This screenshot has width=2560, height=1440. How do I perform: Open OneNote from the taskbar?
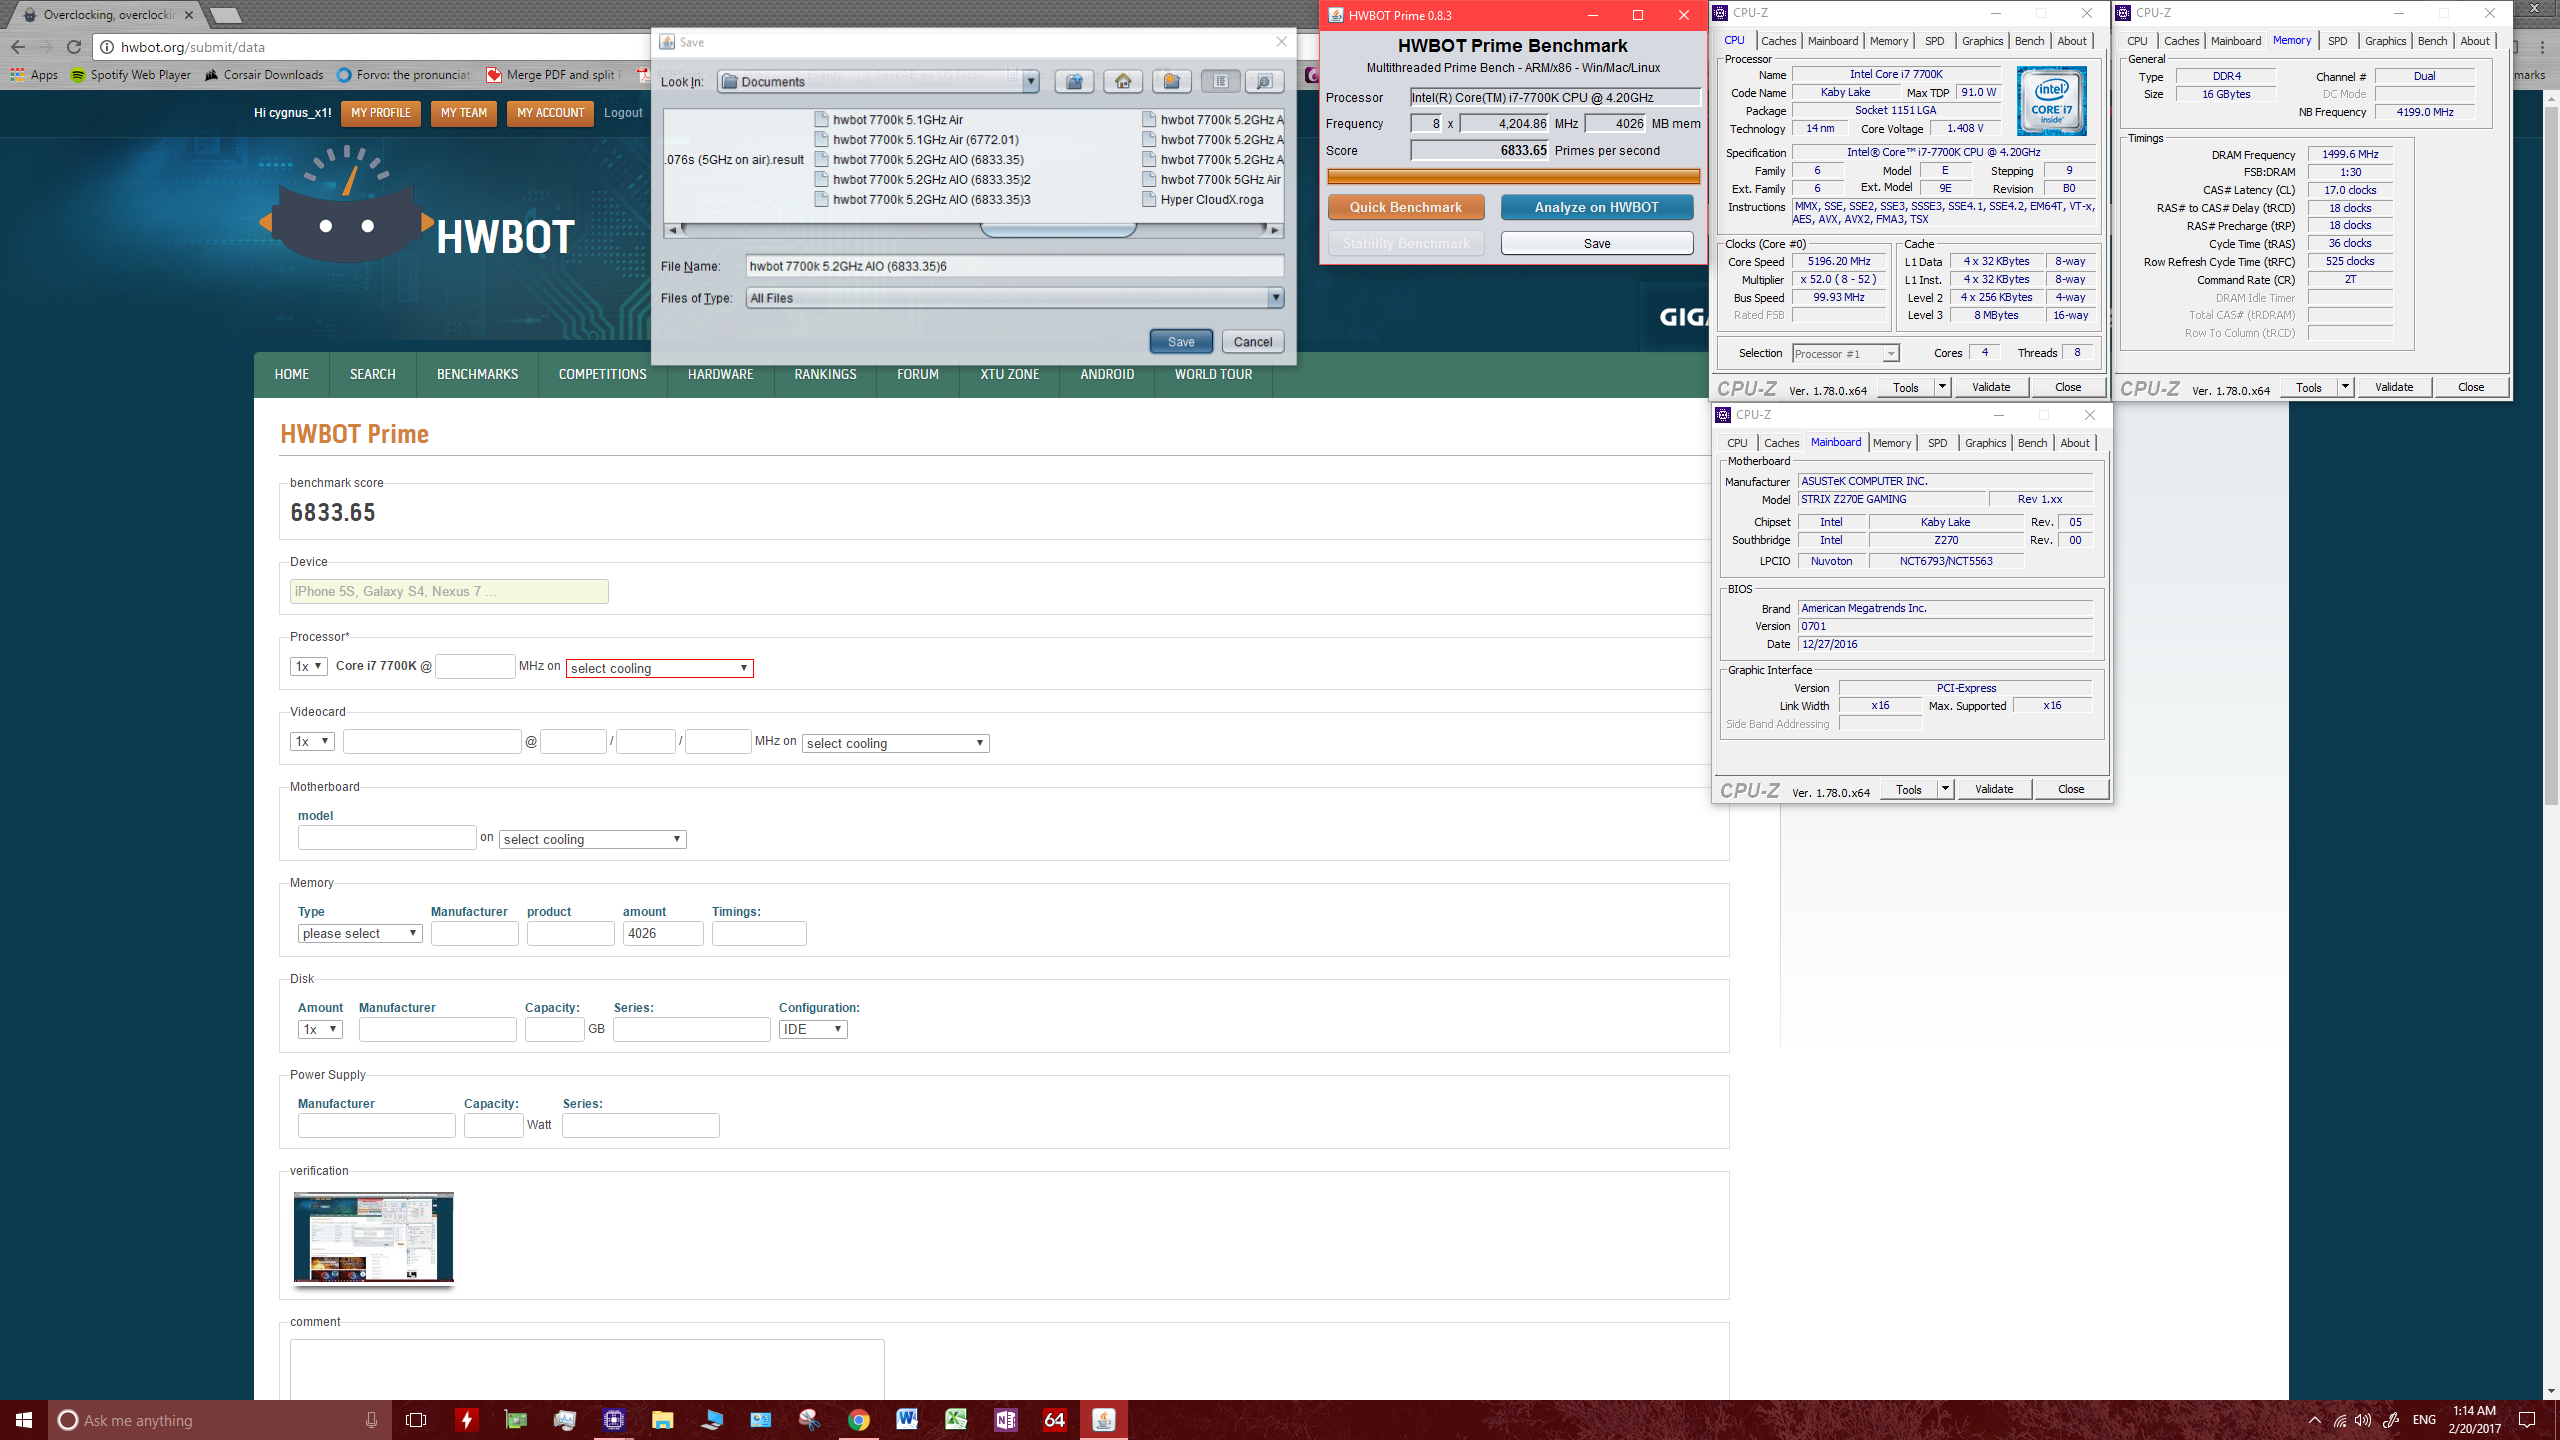pos(1005,1420)
